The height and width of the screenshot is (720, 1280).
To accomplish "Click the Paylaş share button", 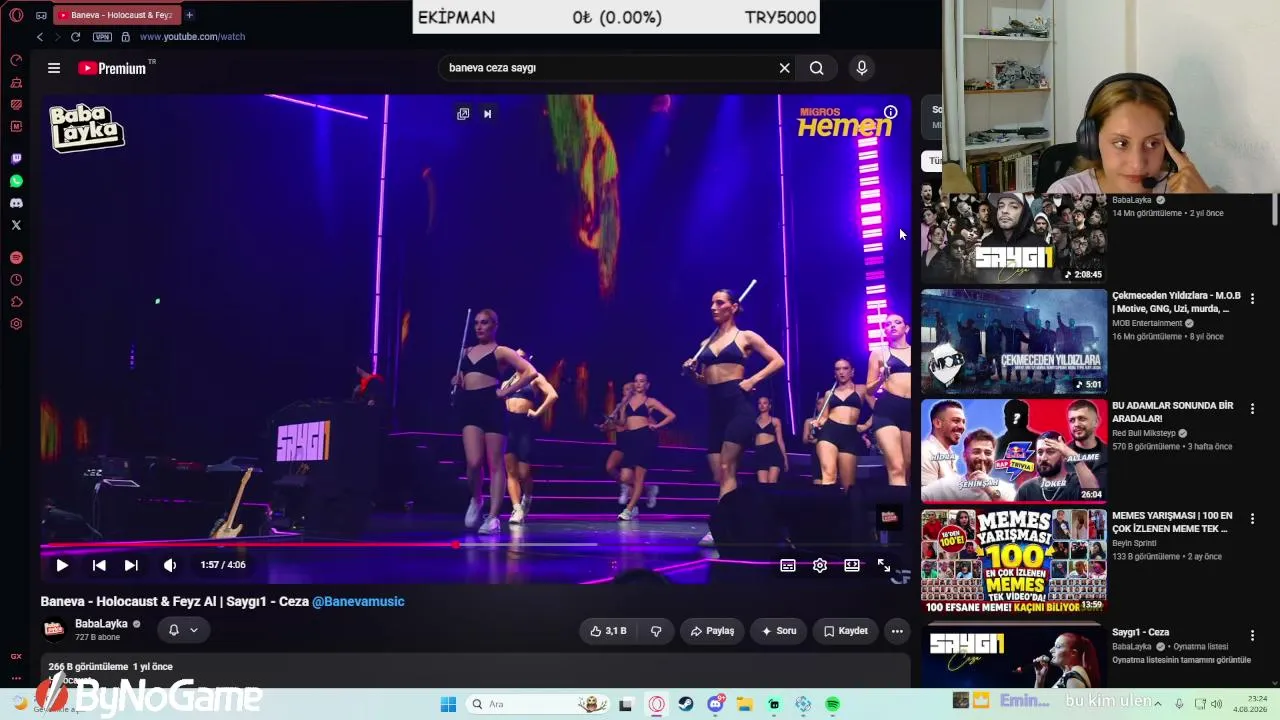I will 712,631.
